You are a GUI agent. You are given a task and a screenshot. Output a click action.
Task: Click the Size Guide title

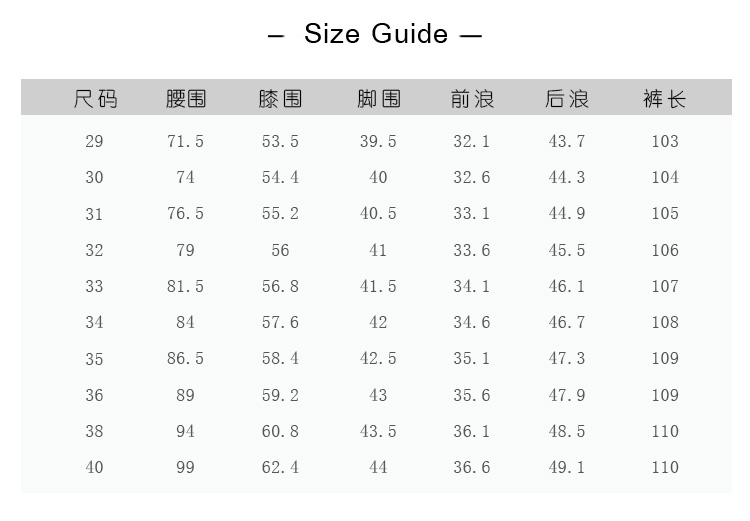pyautogui.click(x=375, y=34)
